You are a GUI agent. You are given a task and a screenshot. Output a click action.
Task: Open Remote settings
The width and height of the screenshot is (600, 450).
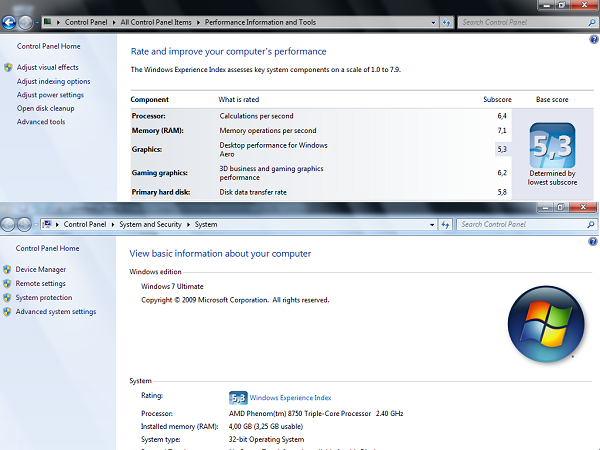41,284
